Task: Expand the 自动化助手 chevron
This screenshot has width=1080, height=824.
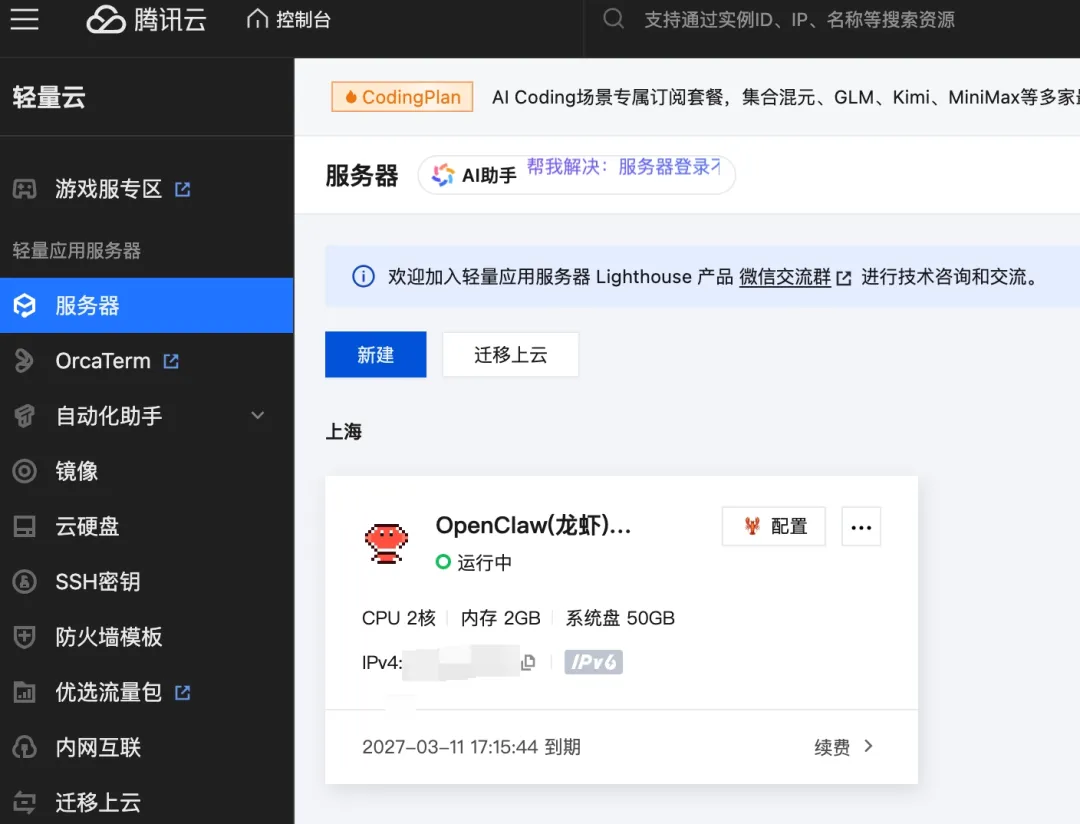Action: [x=258, y=415]
